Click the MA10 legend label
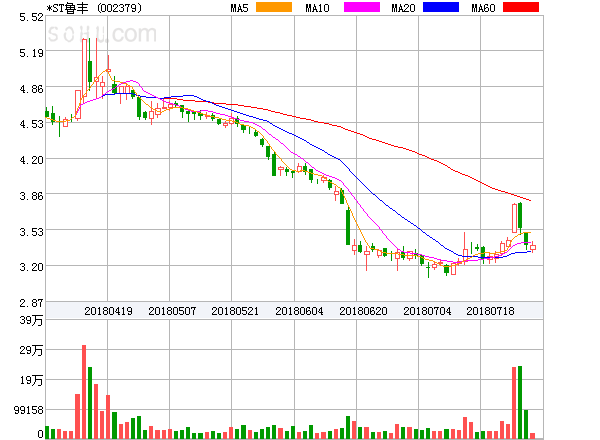Image resolution: width=600 pixels, height=440 pixels. (317, 8)
